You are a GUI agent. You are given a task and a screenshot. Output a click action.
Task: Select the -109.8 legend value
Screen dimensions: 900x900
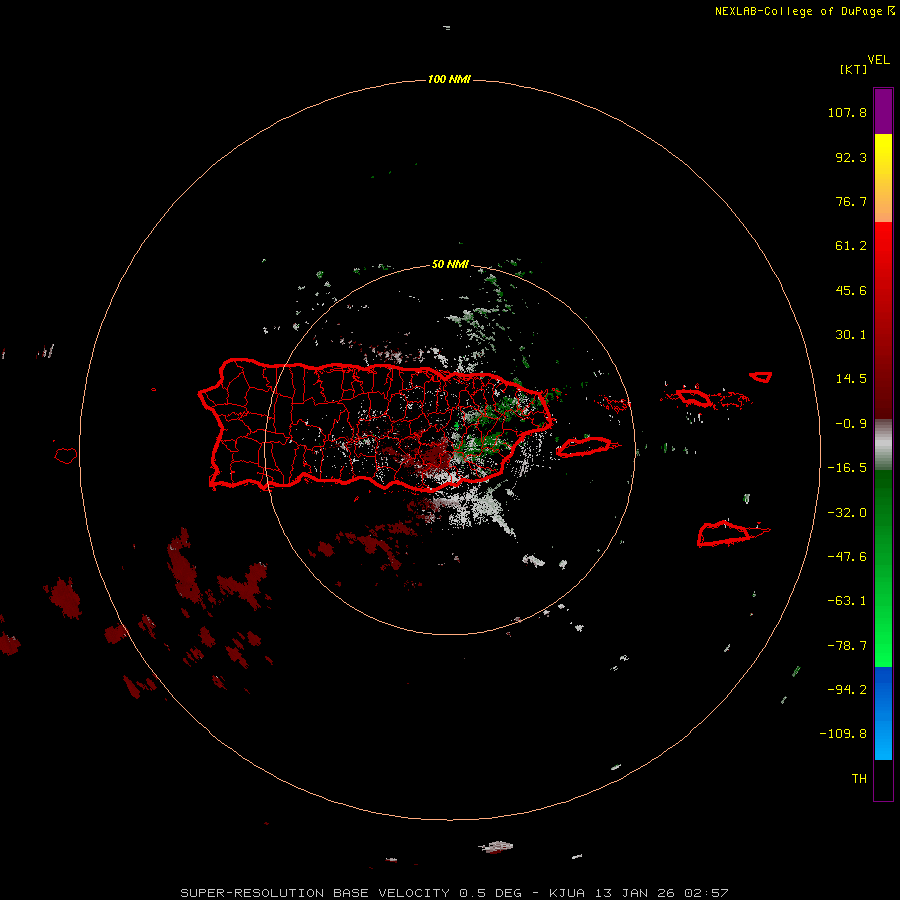[x=843, y=734]
